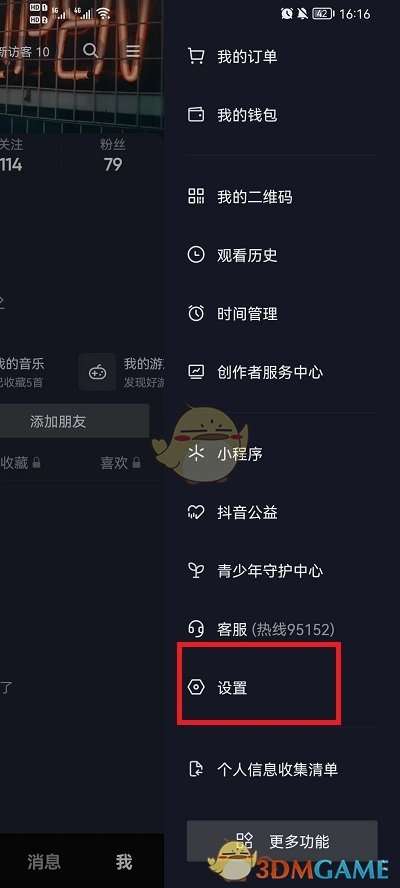Open the wallet icon next to 我的钱包
Image resolution: width=400 pixels, height=888 pixels.
(x=195, y=115)
